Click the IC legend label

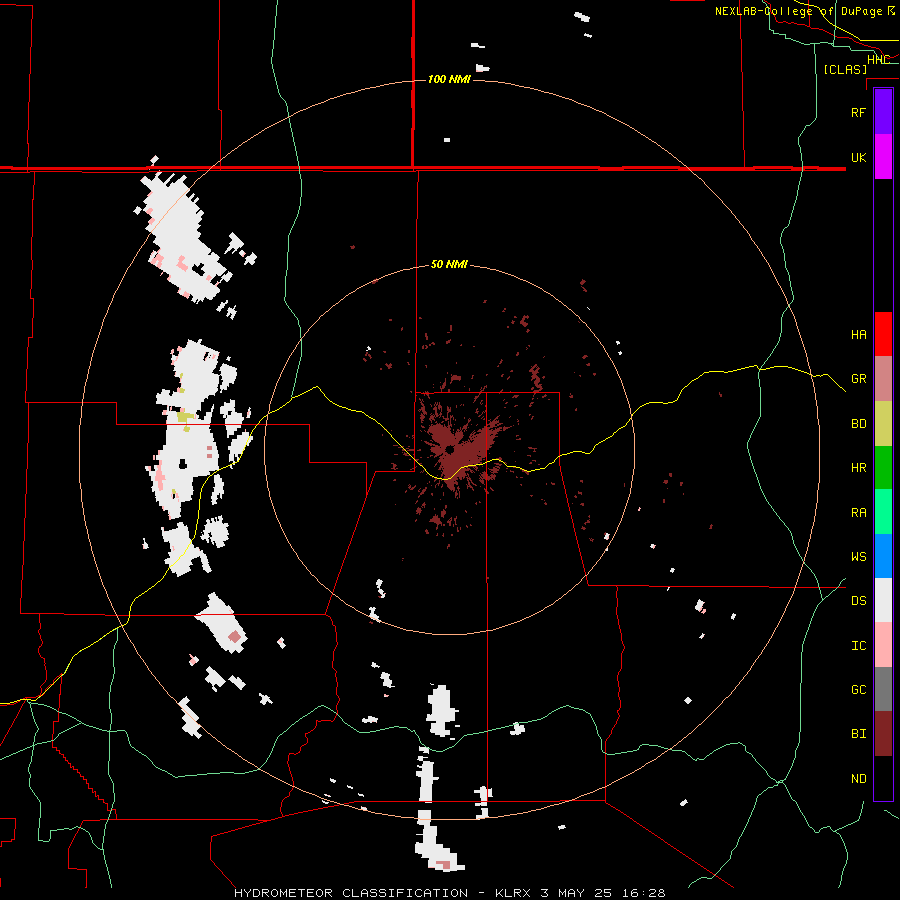[x=858, y=646]
